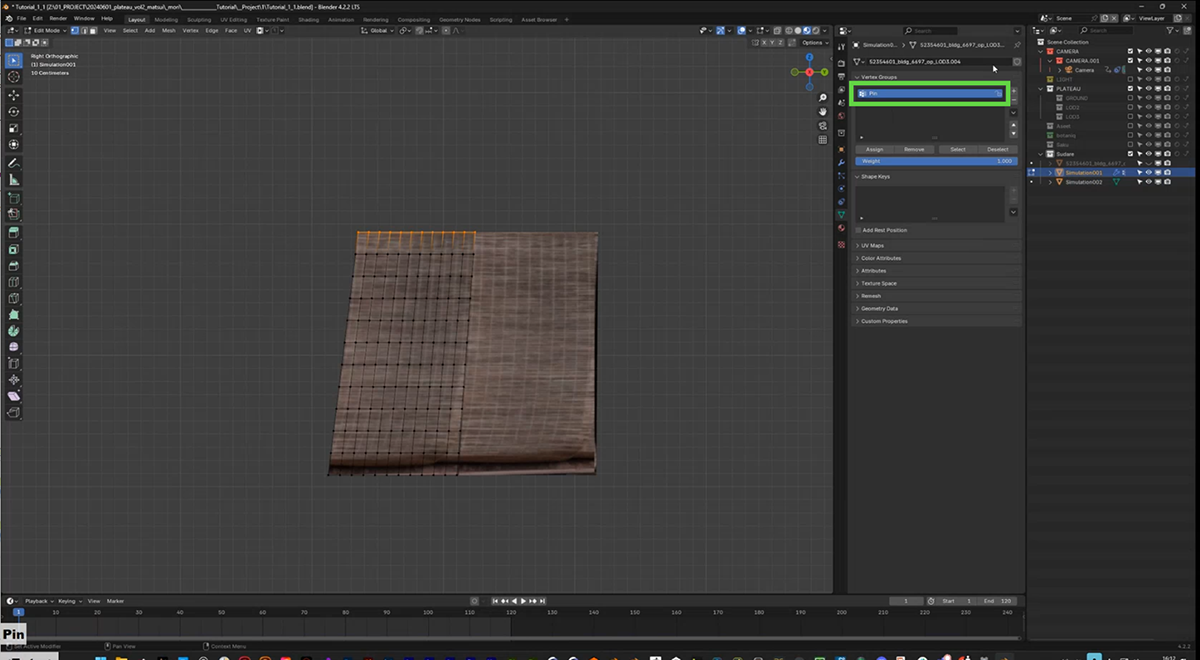1200x660 pixels.
Task: Click the Assign button
Action: 874,149
